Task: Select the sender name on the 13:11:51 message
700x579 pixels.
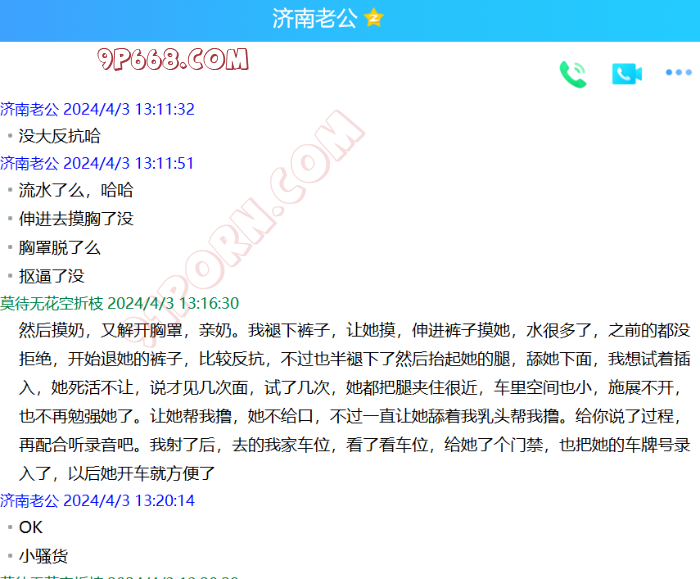Action: [x=30, y=163]
